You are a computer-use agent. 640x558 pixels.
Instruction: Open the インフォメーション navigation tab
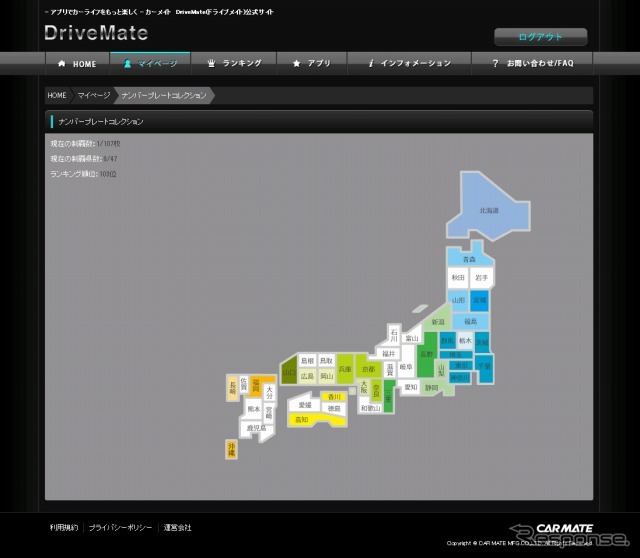tap(409, 63)
